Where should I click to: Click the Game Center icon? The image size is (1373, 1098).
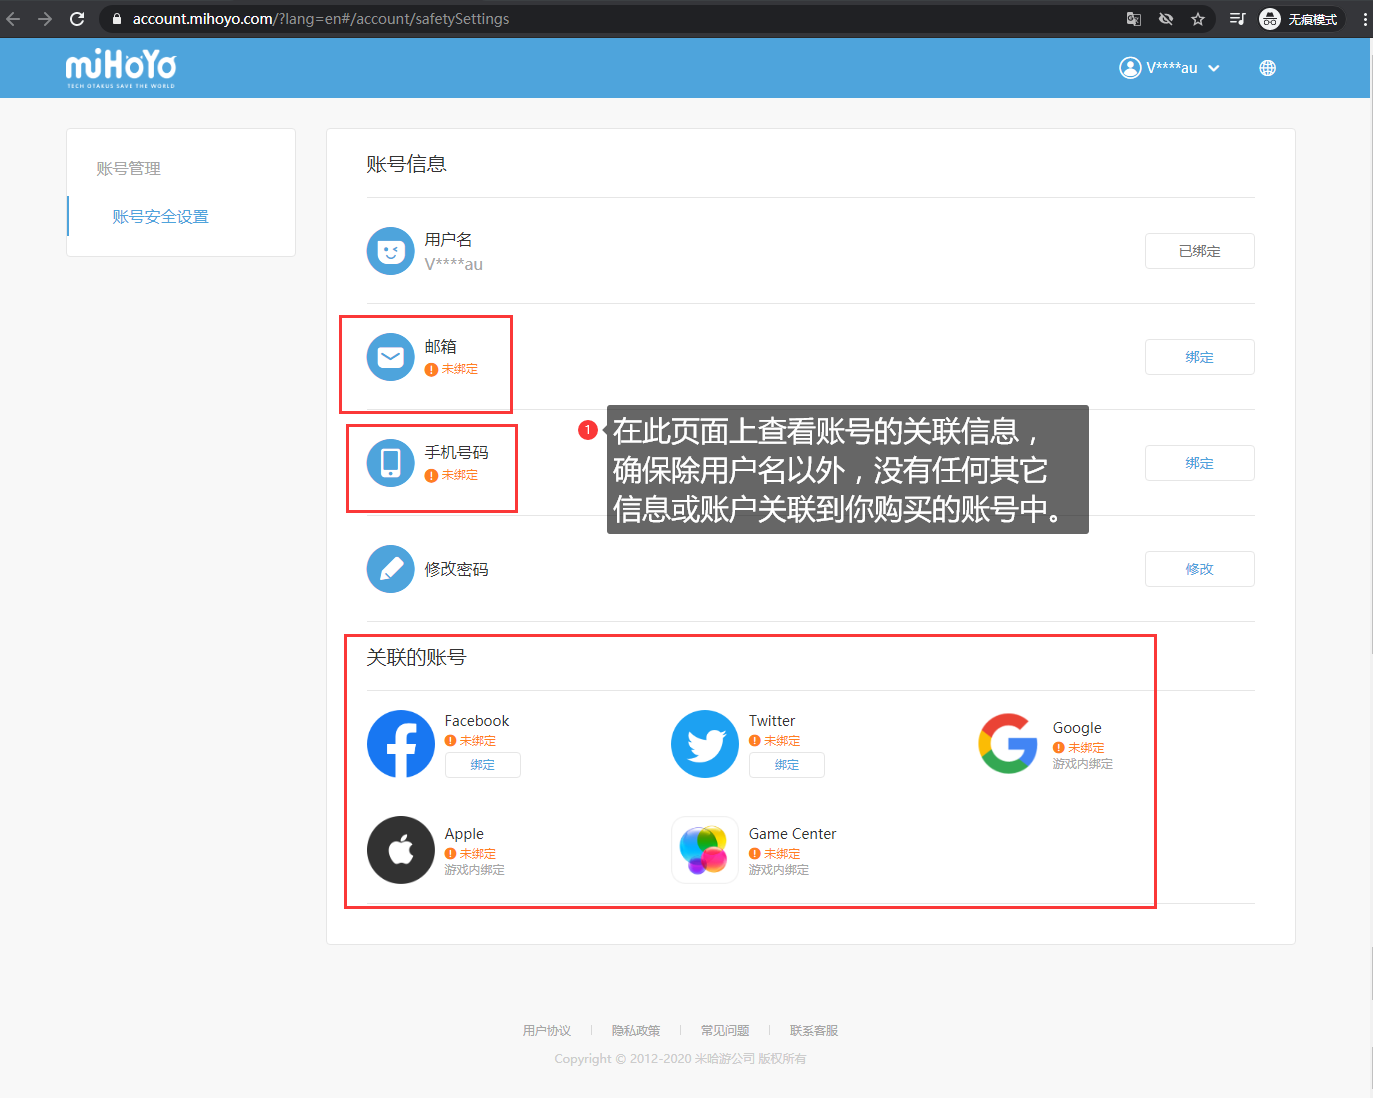[x=704, y=850]
